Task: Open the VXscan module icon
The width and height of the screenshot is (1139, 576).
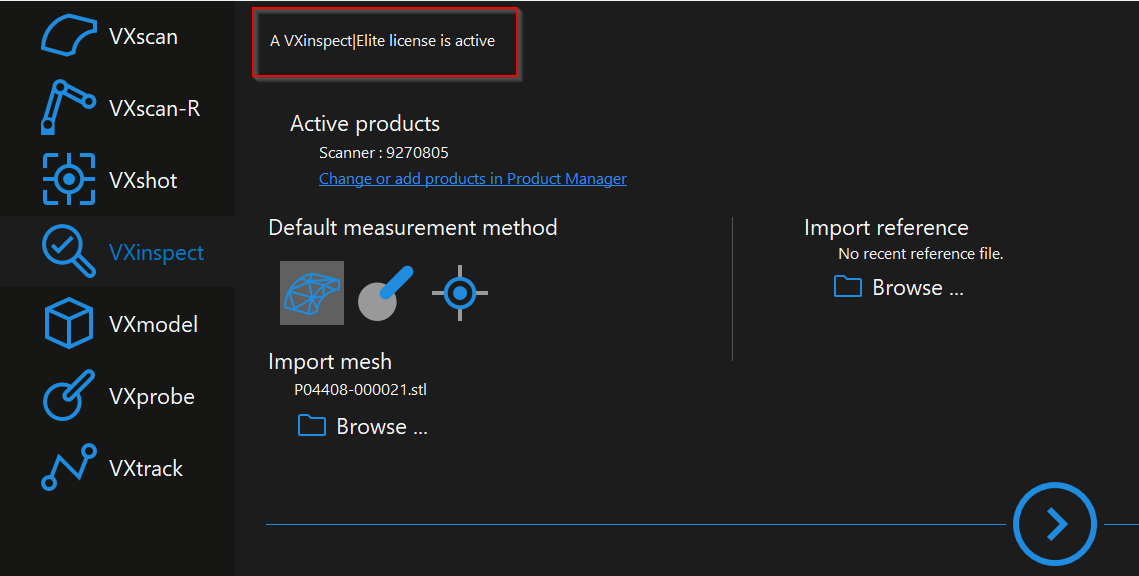Action: point(68,36)
